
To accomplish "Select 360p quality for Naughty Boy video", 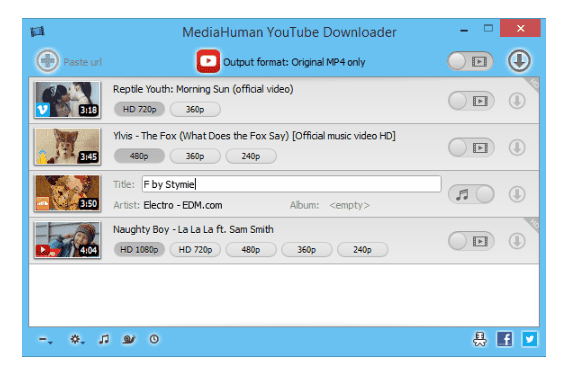I will tap(307, 249).
